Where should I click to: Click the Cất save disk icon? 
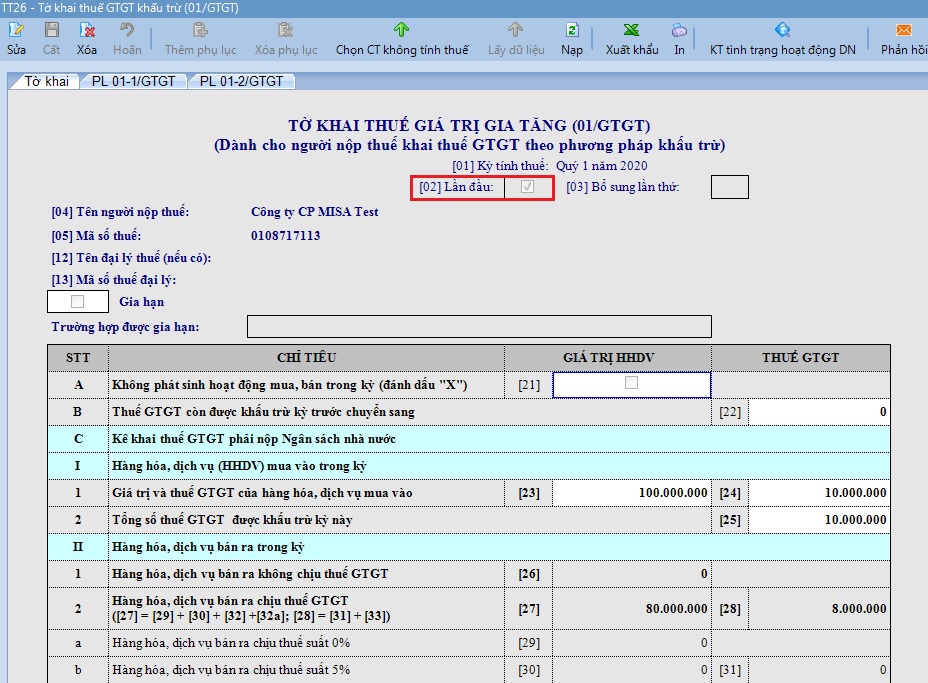click(x=51, y=30)
